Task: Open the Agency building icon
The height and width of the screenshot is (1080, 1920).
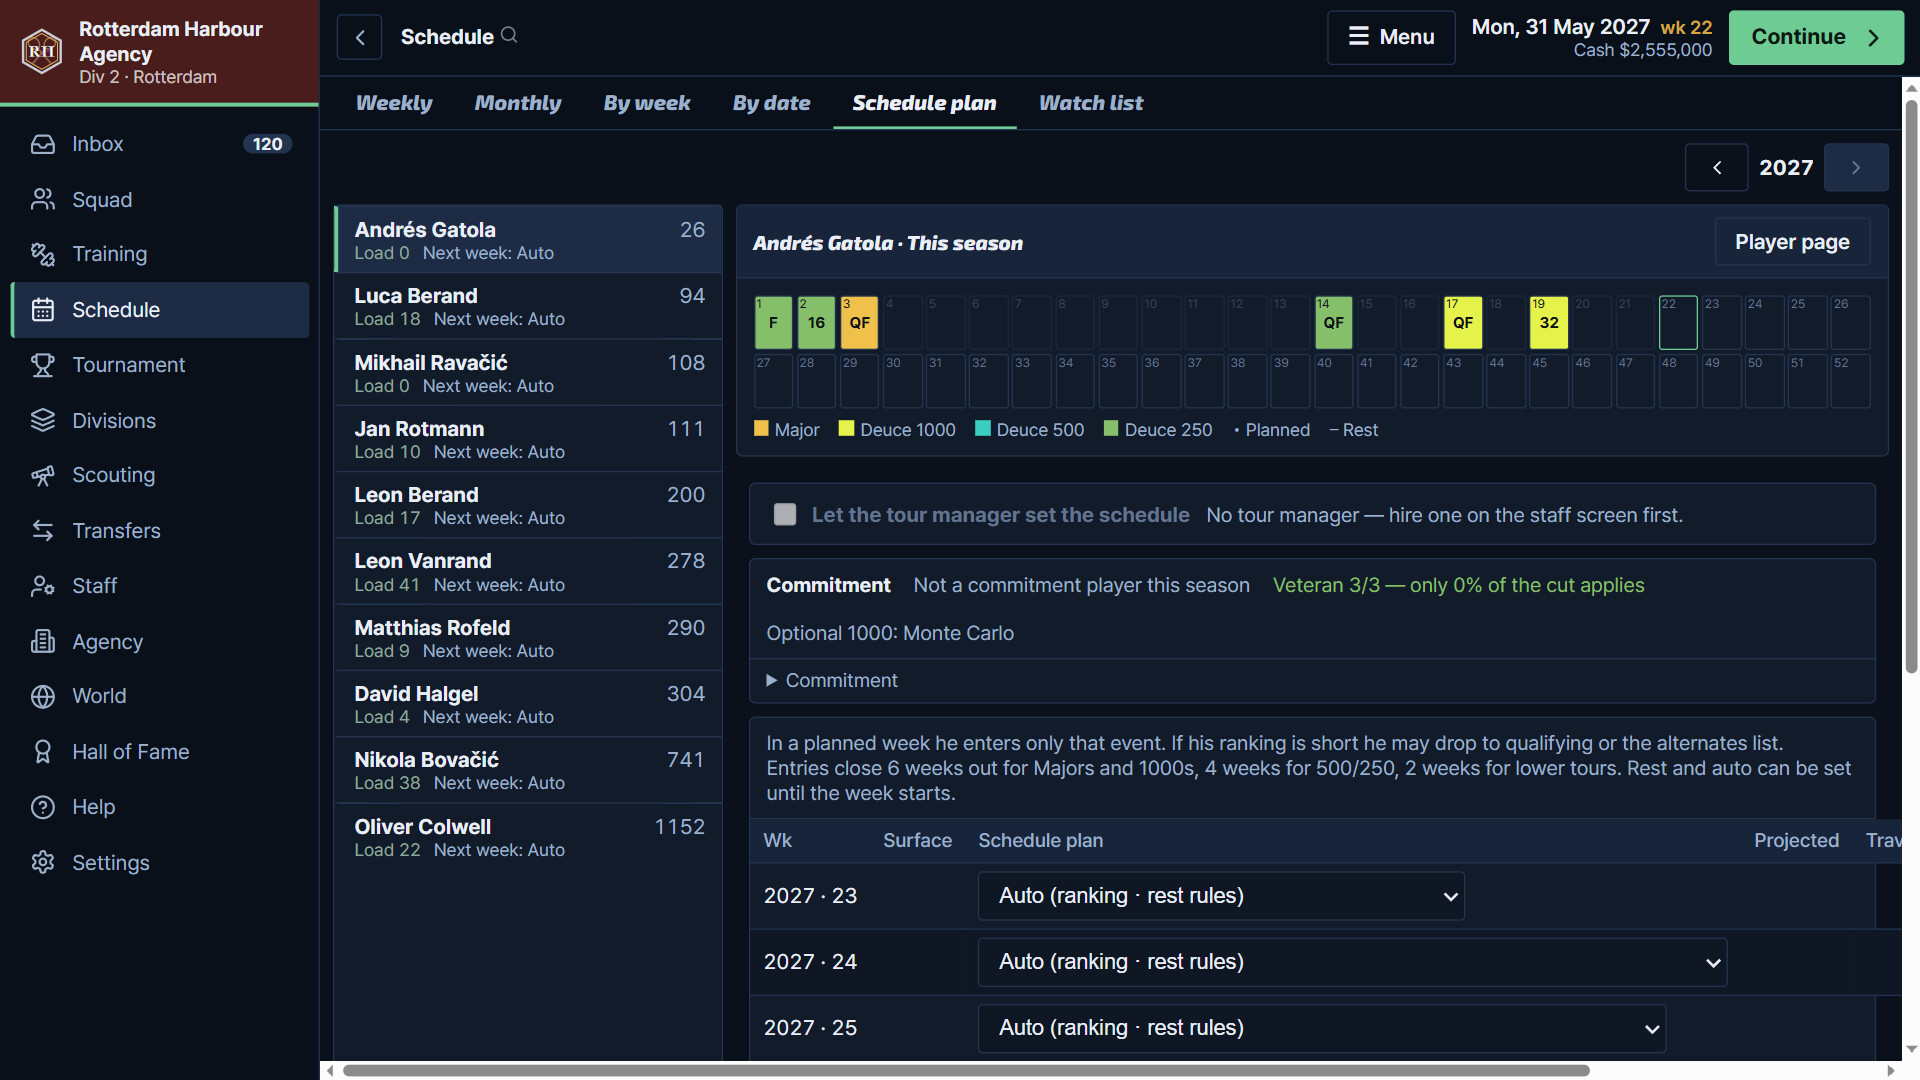Action: coord(43,641)
